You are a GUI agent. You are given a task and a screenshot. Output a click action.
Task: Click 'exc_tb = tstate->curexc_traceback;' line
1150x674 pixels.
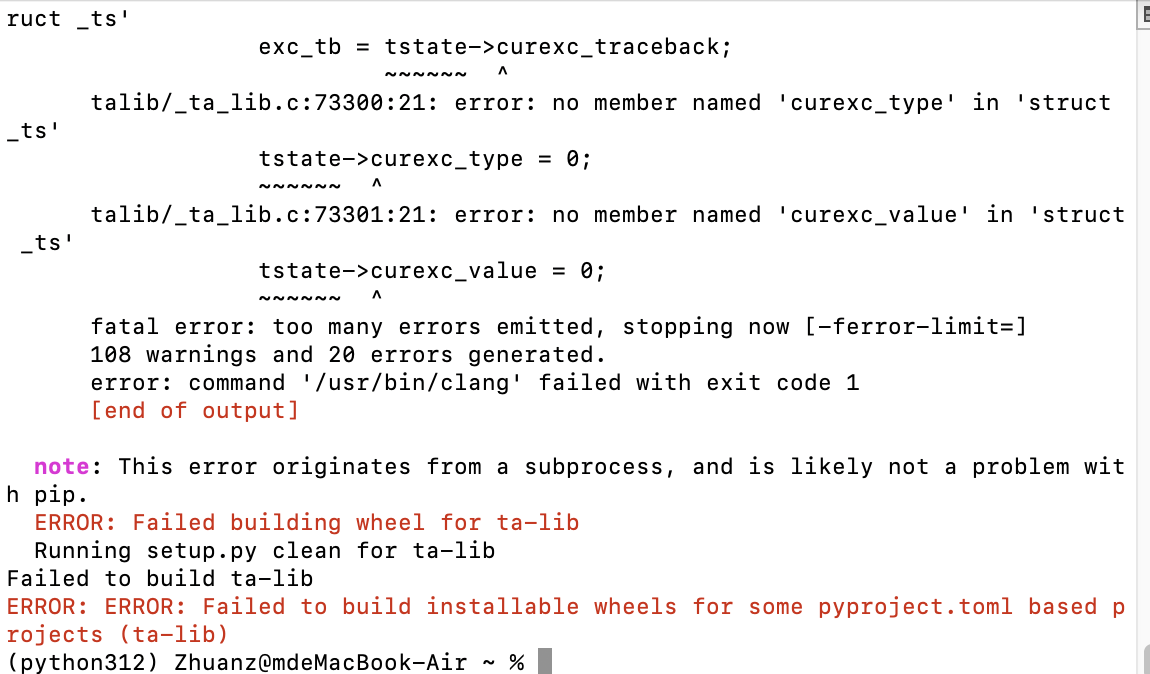(x=495, y=47)
